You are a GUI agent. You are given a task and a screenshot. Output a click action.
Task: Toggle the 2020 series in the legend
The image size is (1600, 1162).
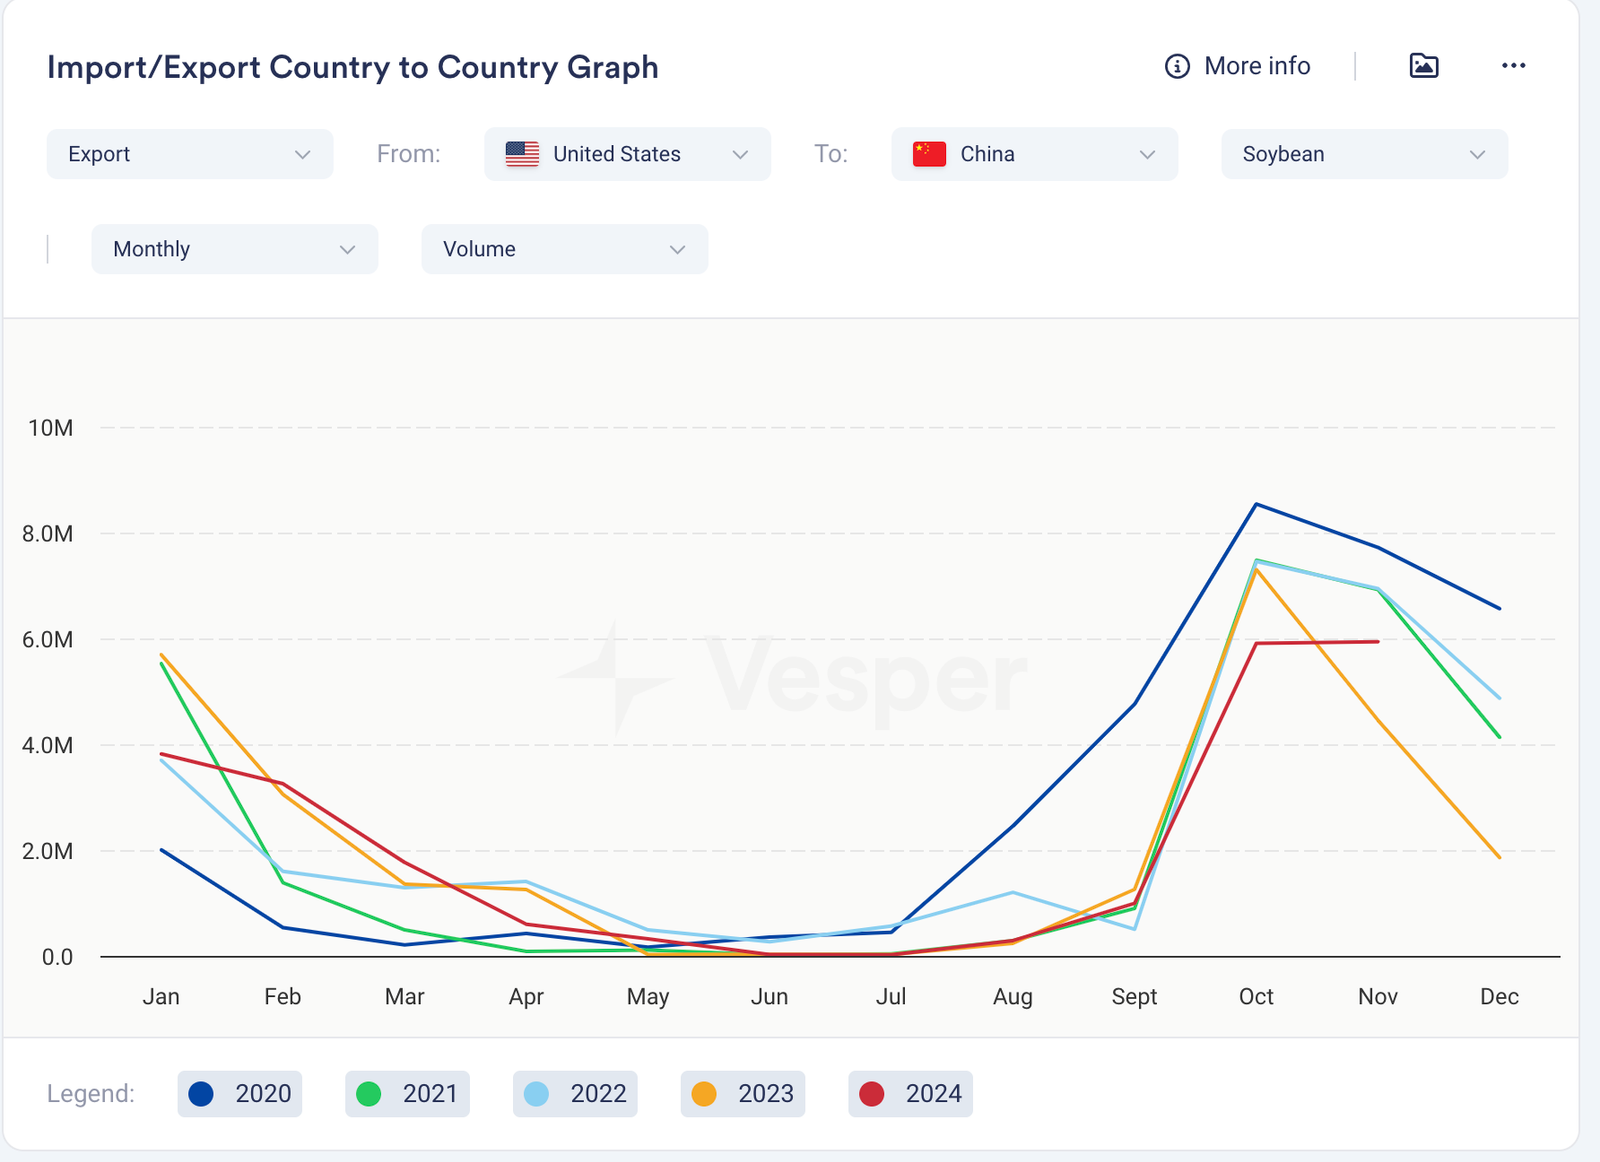(240, 1094)
